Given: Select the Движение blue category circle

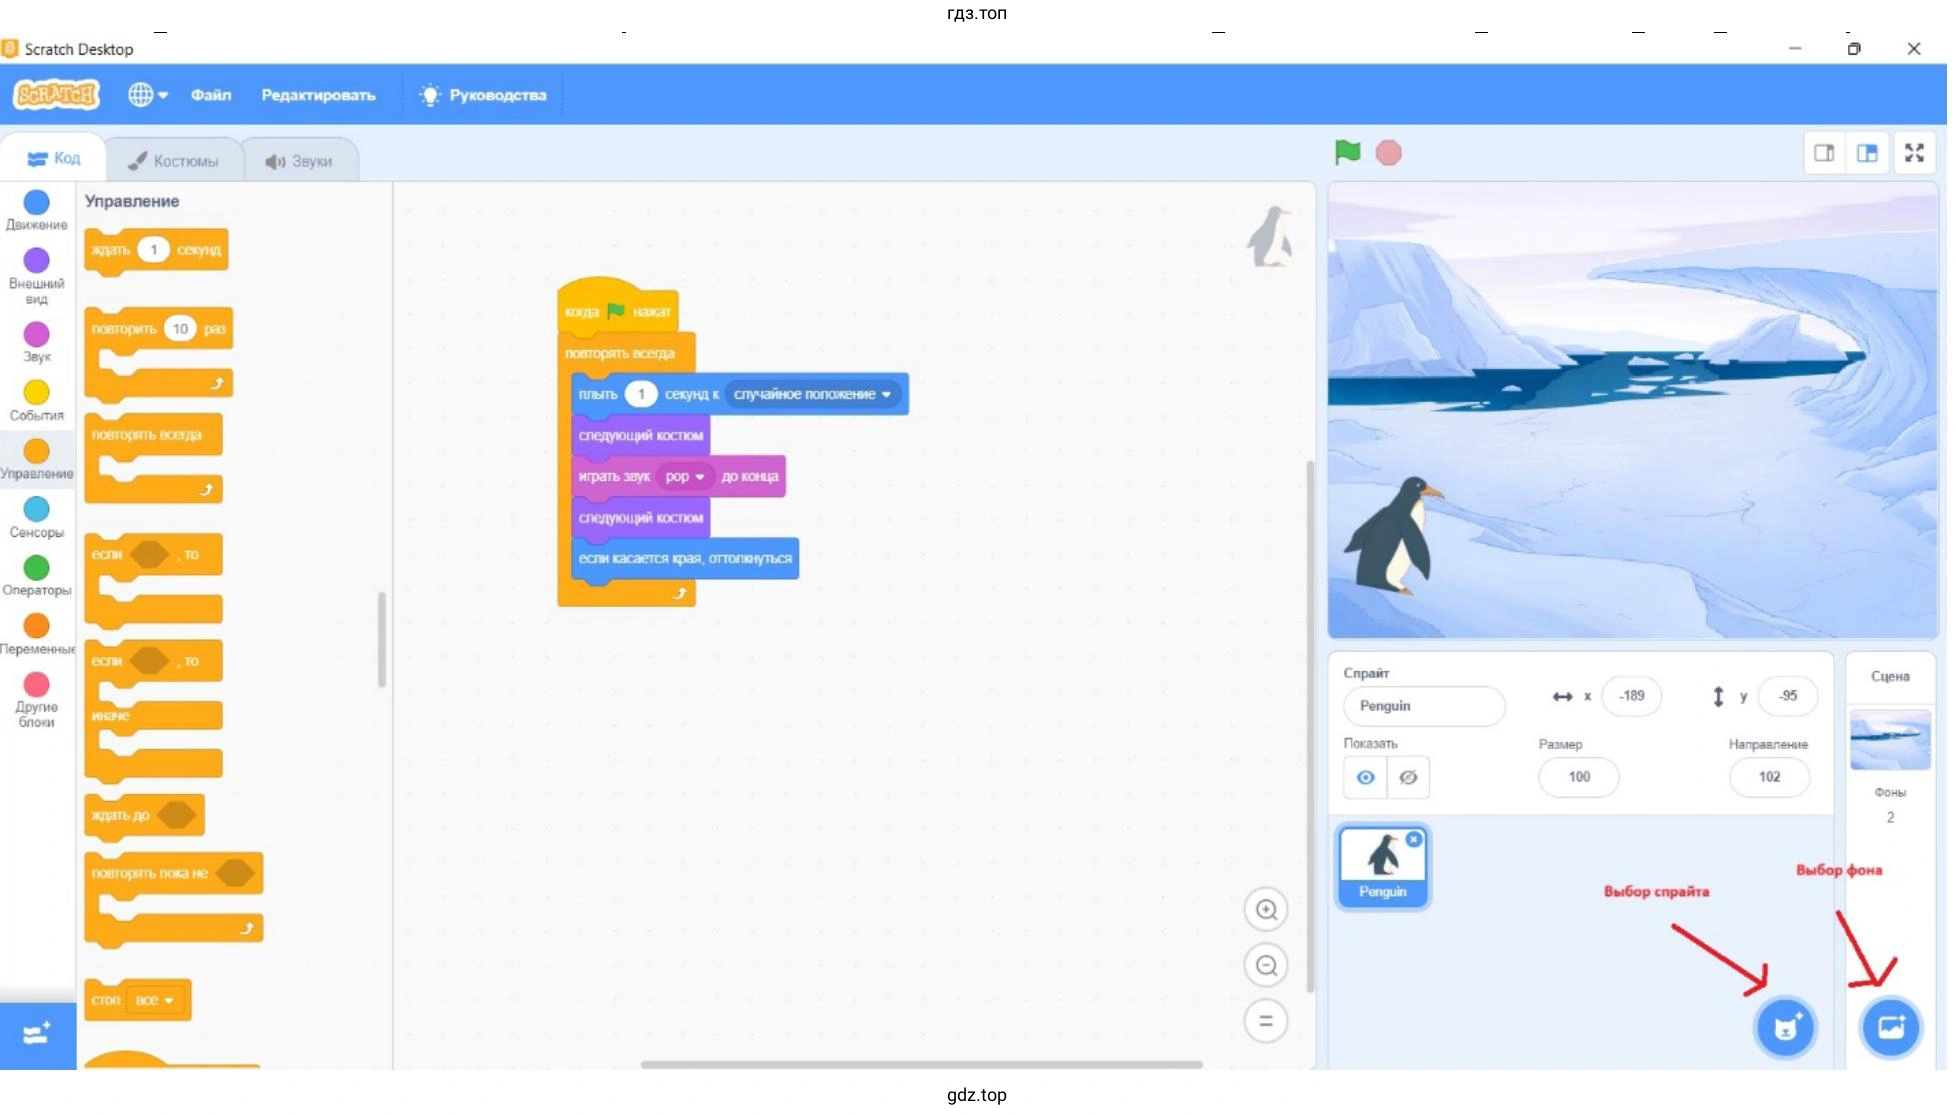Looking at the screenshot, I should click(x=36, y=203).
